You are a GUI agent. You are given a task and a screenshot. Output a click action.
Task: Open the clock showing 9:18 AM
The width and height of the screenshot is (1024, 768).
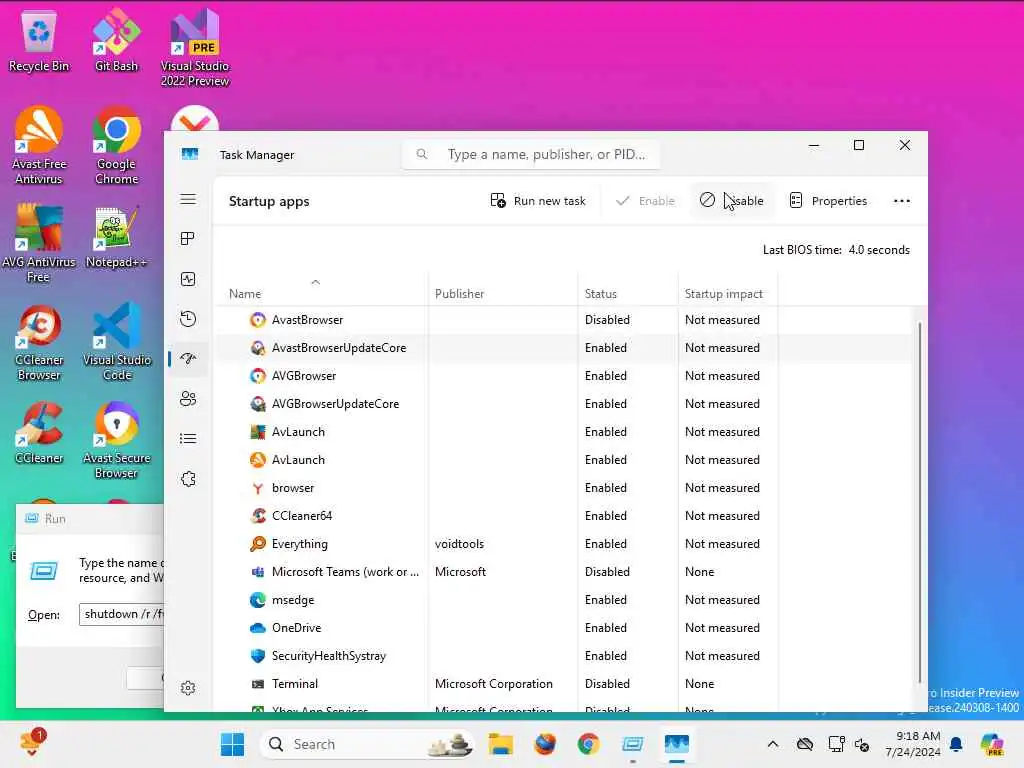pos(913,744)
